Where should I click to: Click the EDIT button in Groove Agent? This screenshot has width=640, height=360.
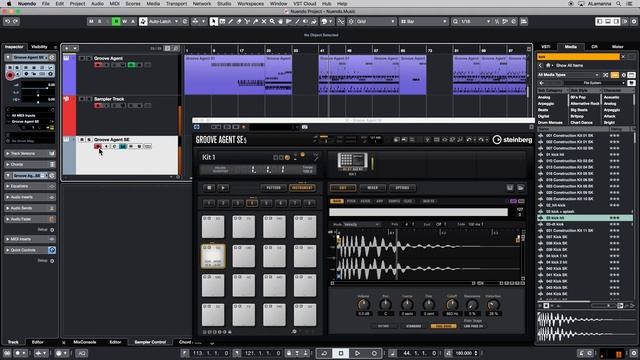[343, 188]
